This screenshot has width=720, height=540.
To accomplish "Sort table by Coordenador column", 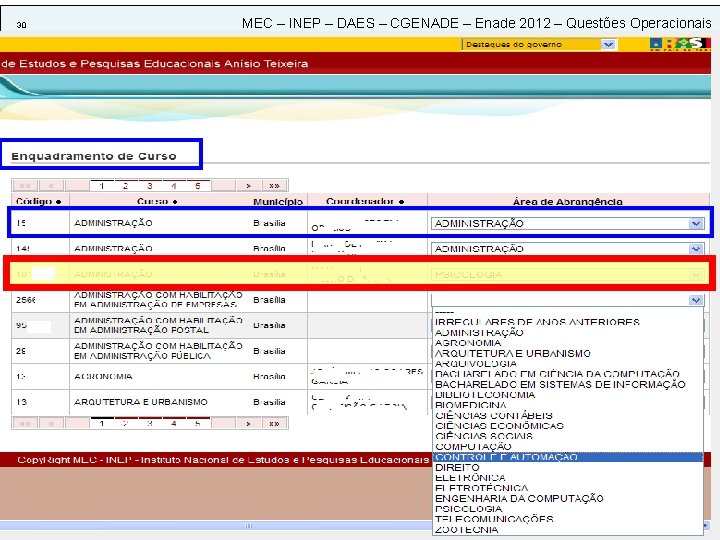I will point(365,201).
